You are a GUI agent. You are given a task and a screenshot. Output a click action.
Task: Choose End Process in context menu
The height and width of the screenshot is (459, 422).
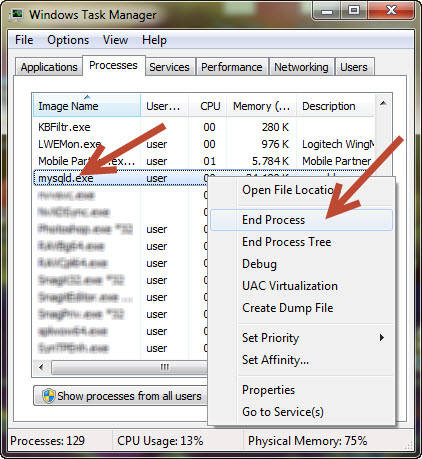coord(302,220)
